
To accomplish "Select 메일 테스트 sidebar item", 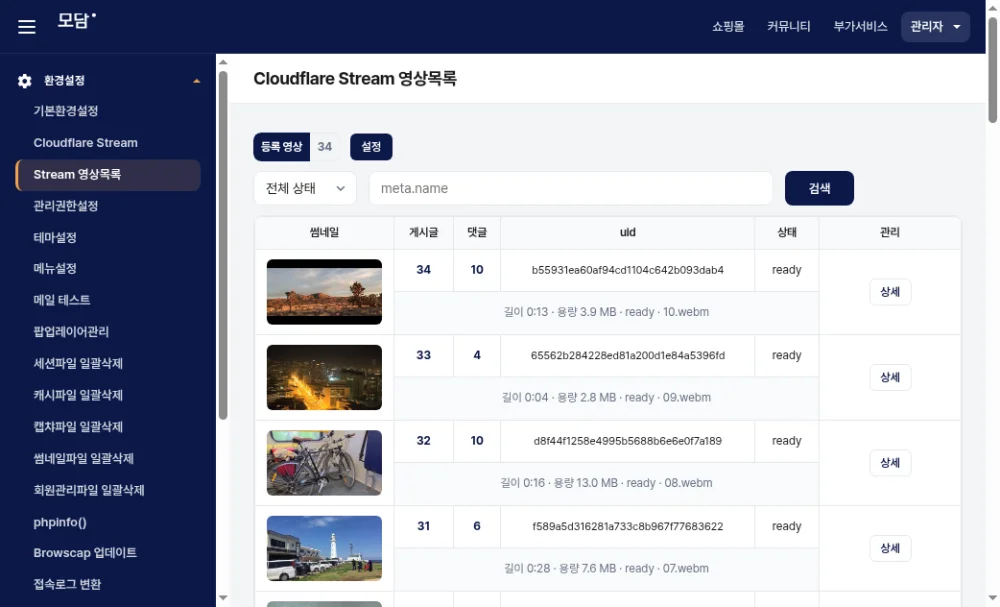I will point(62,300).
